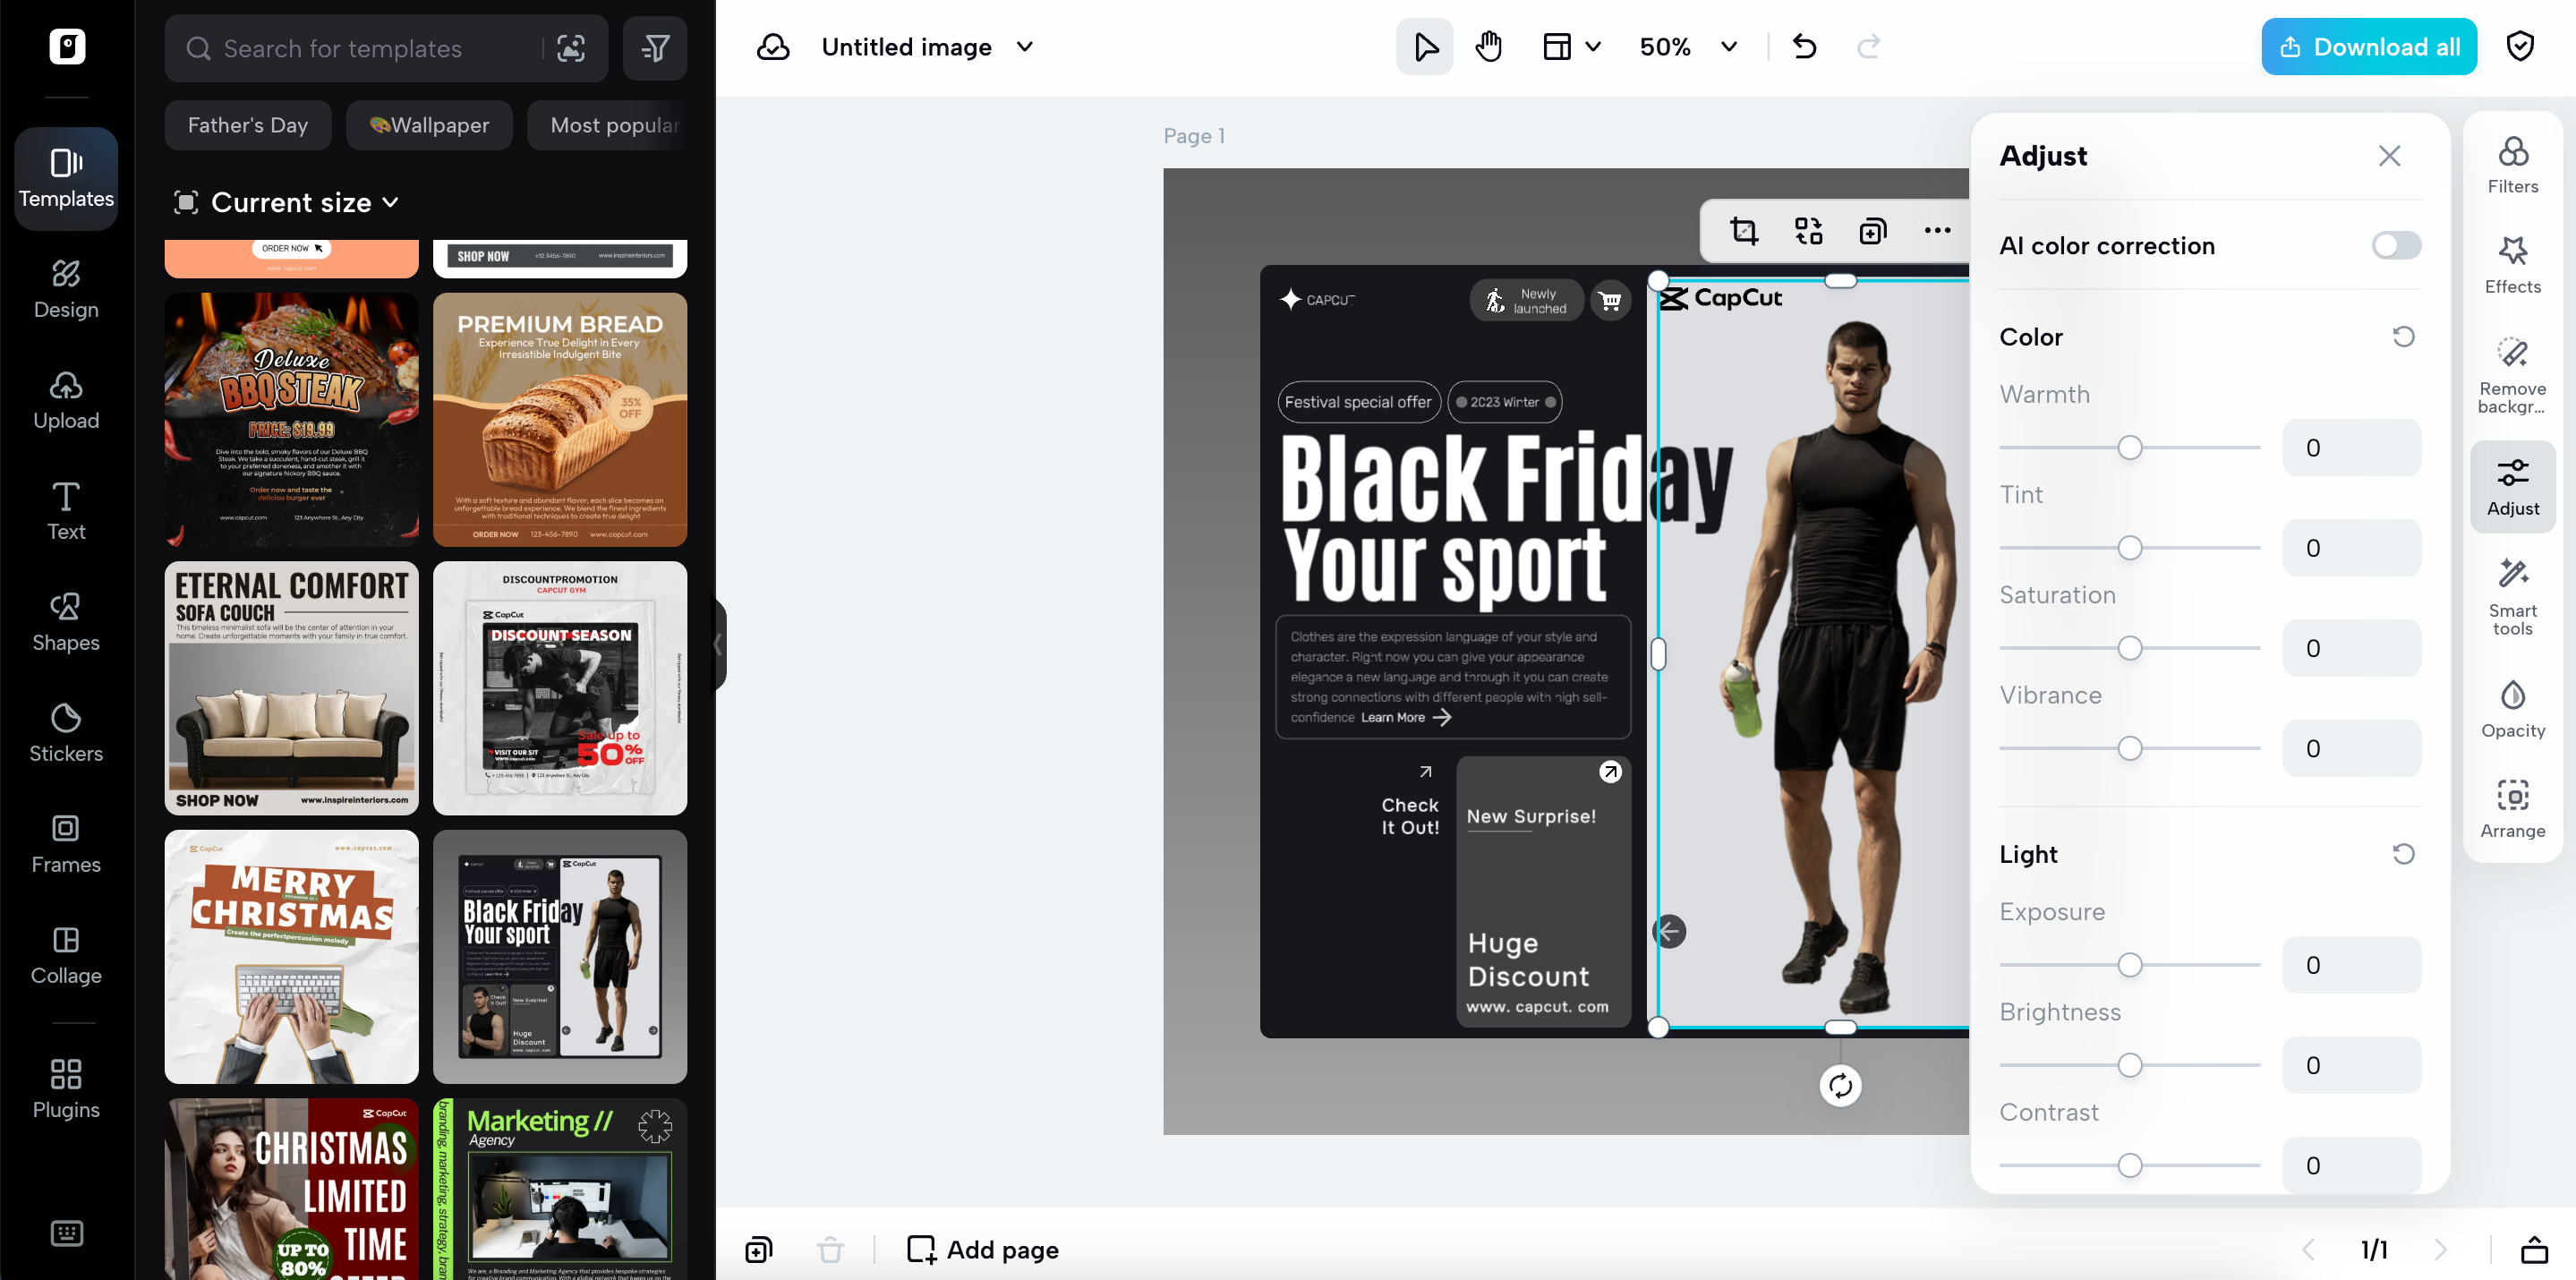Click the rotate handle below the image
The width and height of the screenshot is (2576, 1280).
pos(1840,1086)
